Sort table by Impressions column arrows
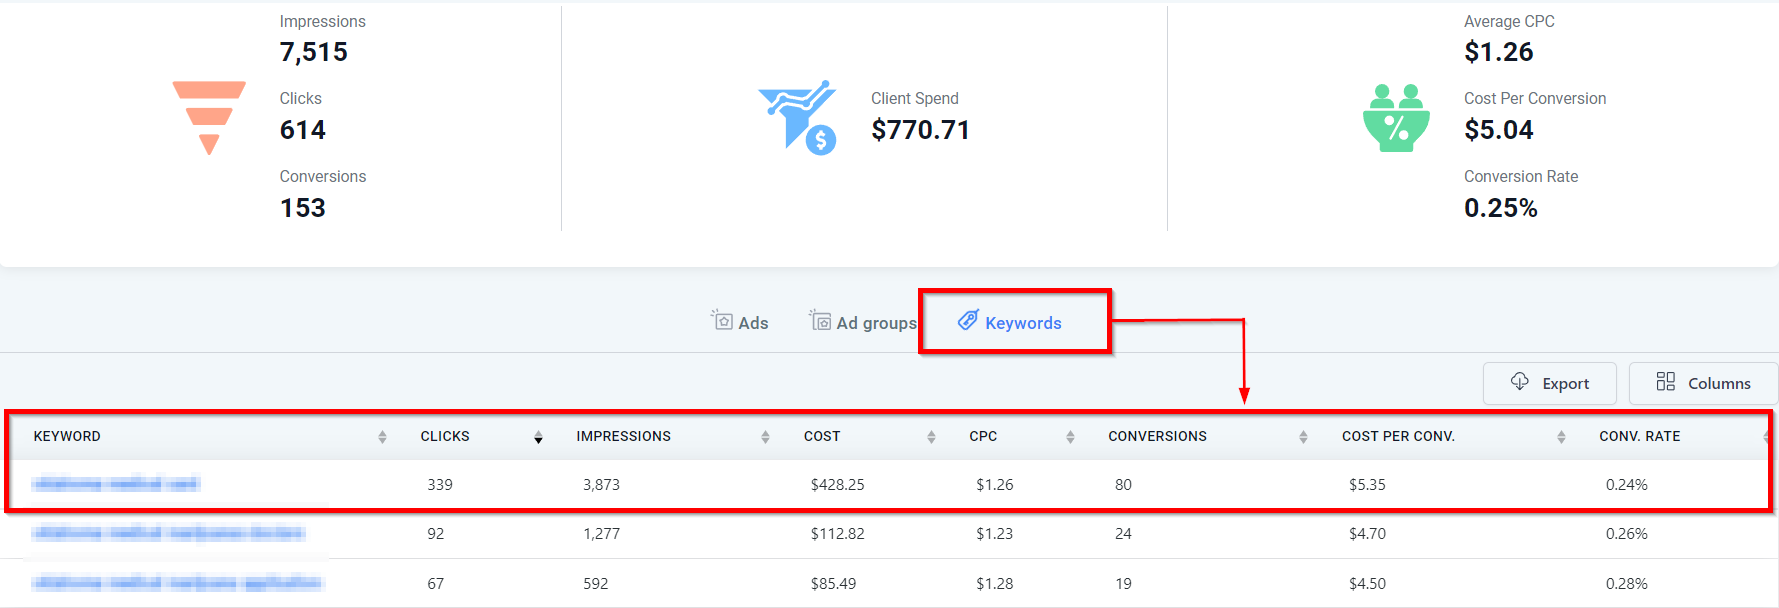1779x608 pixels. (765, 437)
